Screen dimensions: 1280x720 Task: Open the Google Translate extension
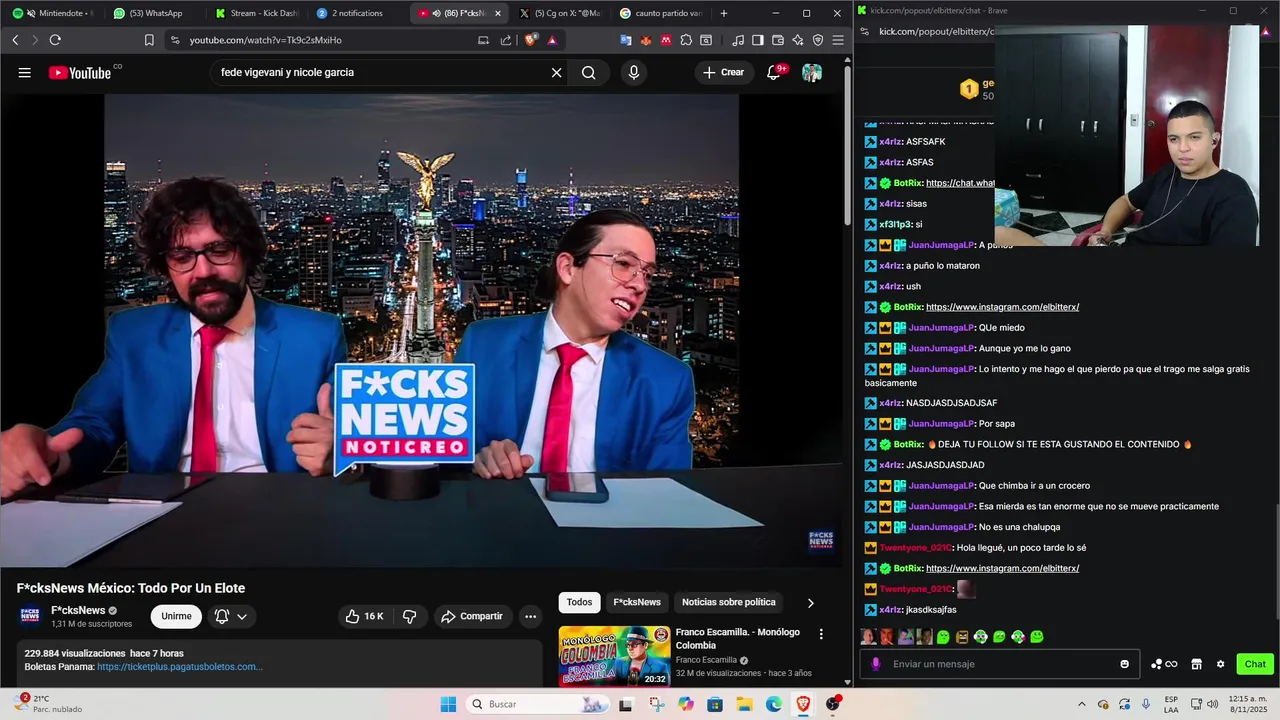(x=626, y=40)
